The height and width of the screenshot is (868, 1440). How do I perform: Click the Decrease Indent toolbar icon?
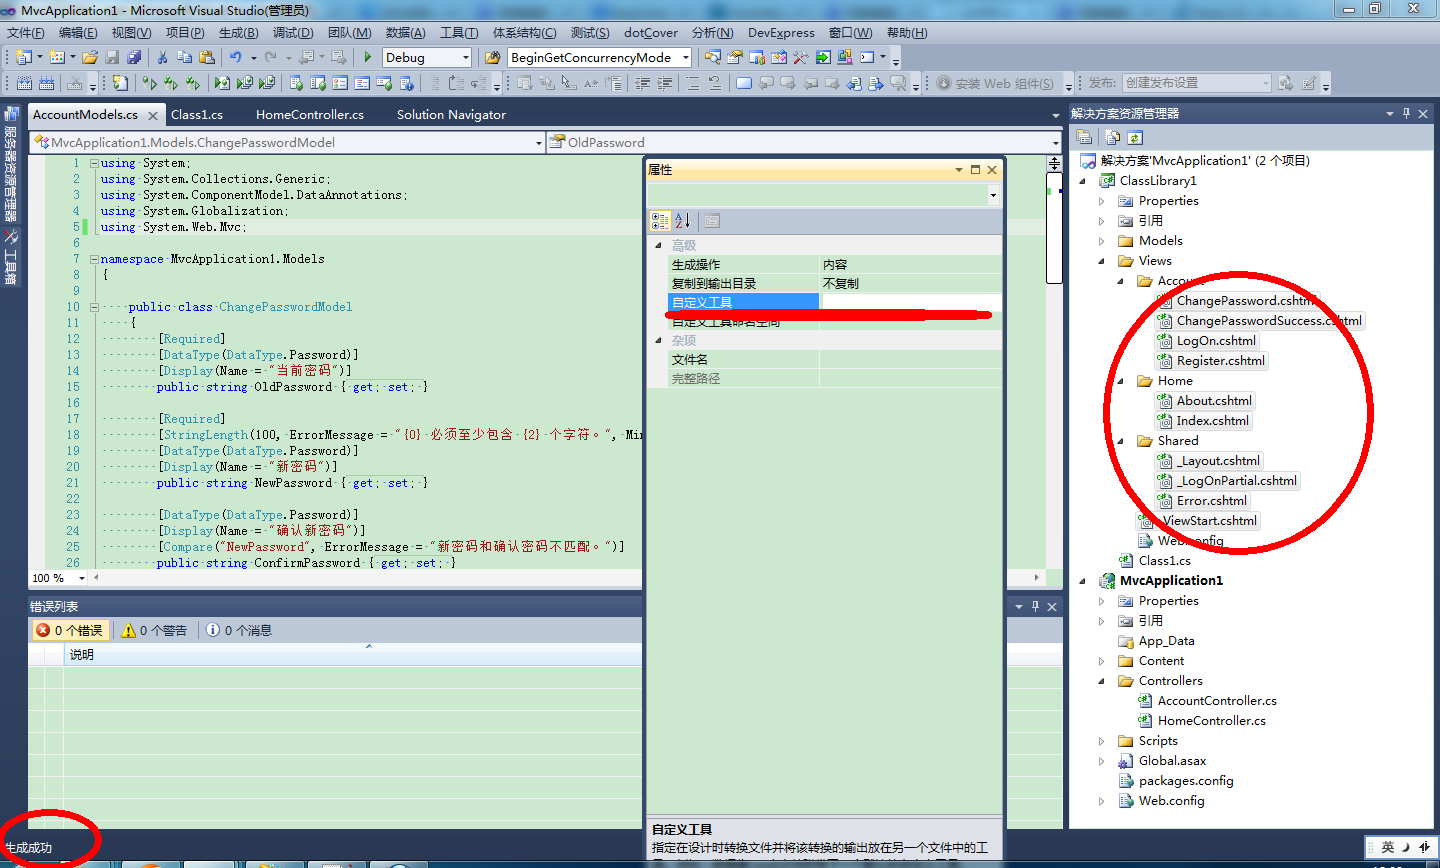[642, 83]
